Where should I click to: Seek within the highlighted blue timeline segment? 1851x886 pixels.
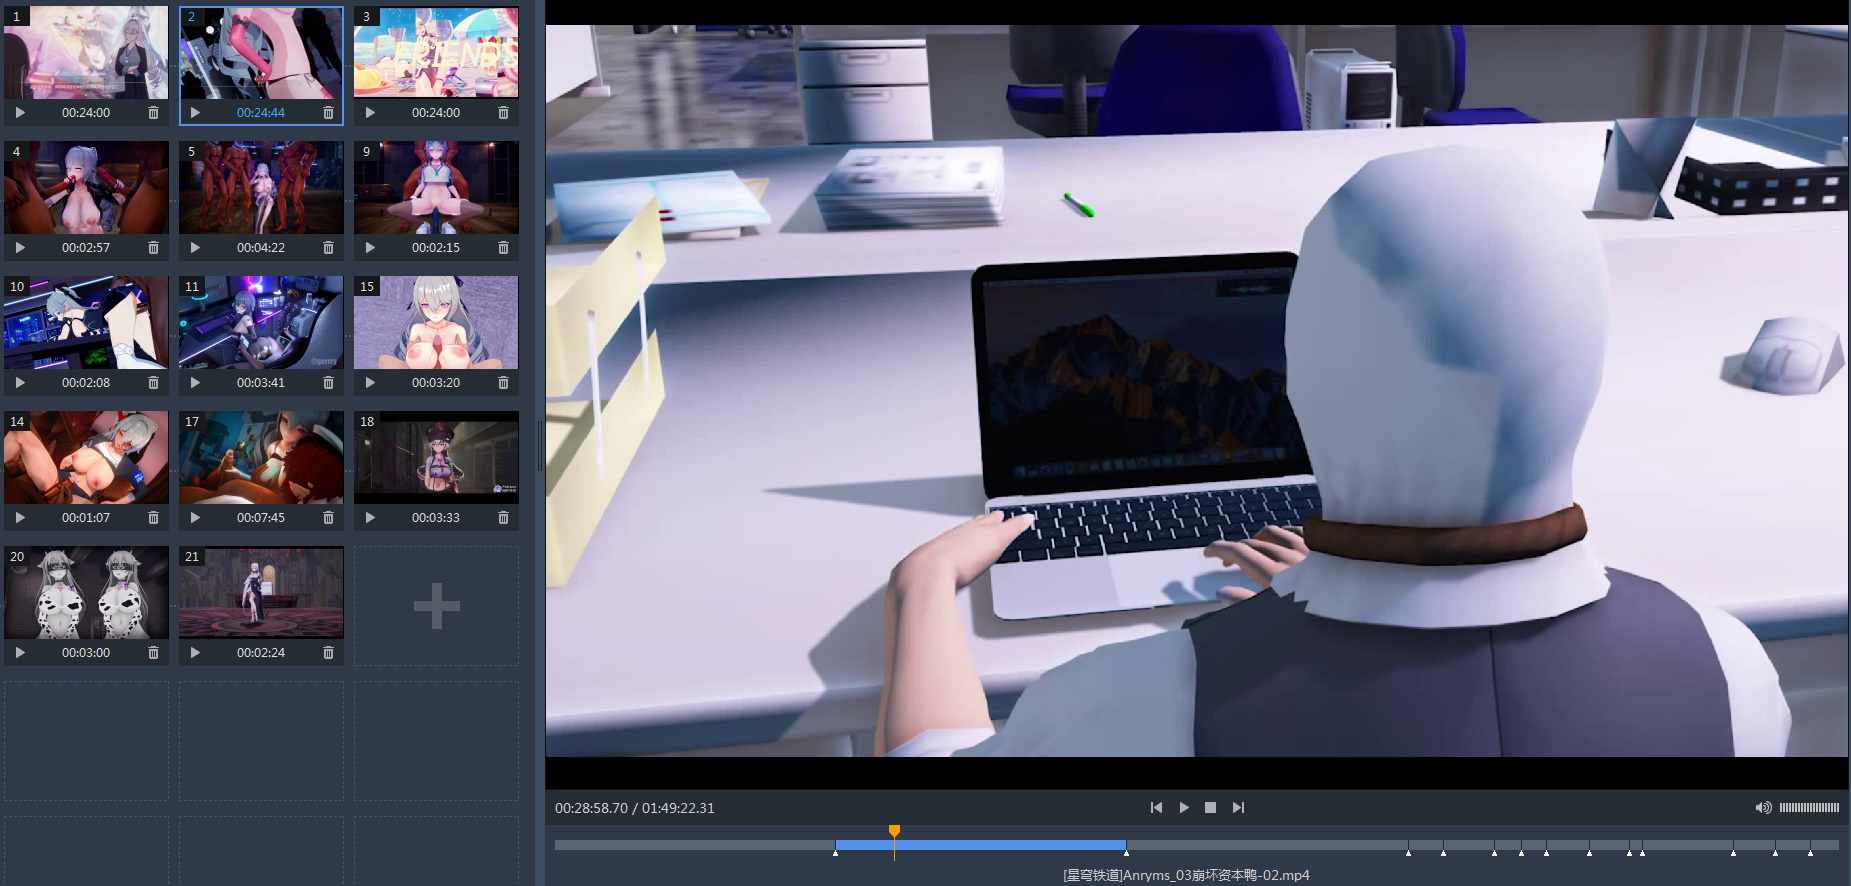pos(981,845)
